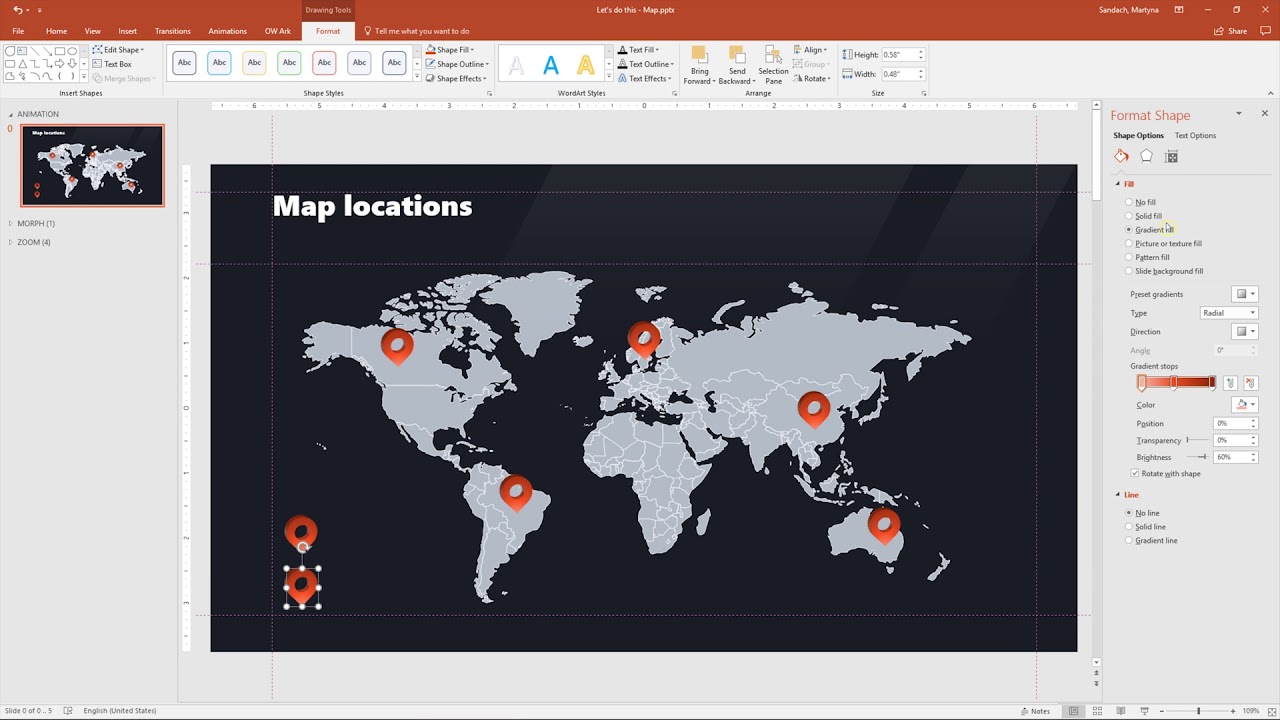Choose the Pattern fill radio option
The width and height of the screenshot is (1280, 720).
[1129, 257]
